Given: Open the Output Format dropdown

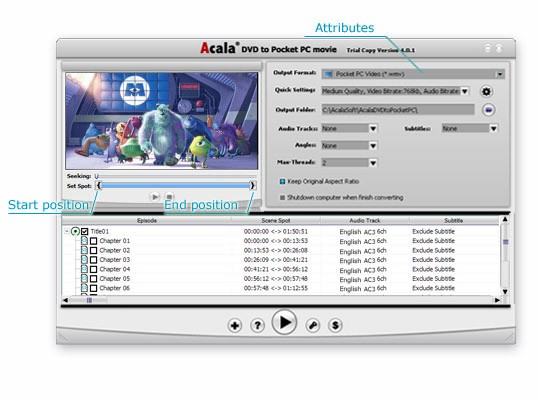Looking at the screenshot, I should pos(500,74).
